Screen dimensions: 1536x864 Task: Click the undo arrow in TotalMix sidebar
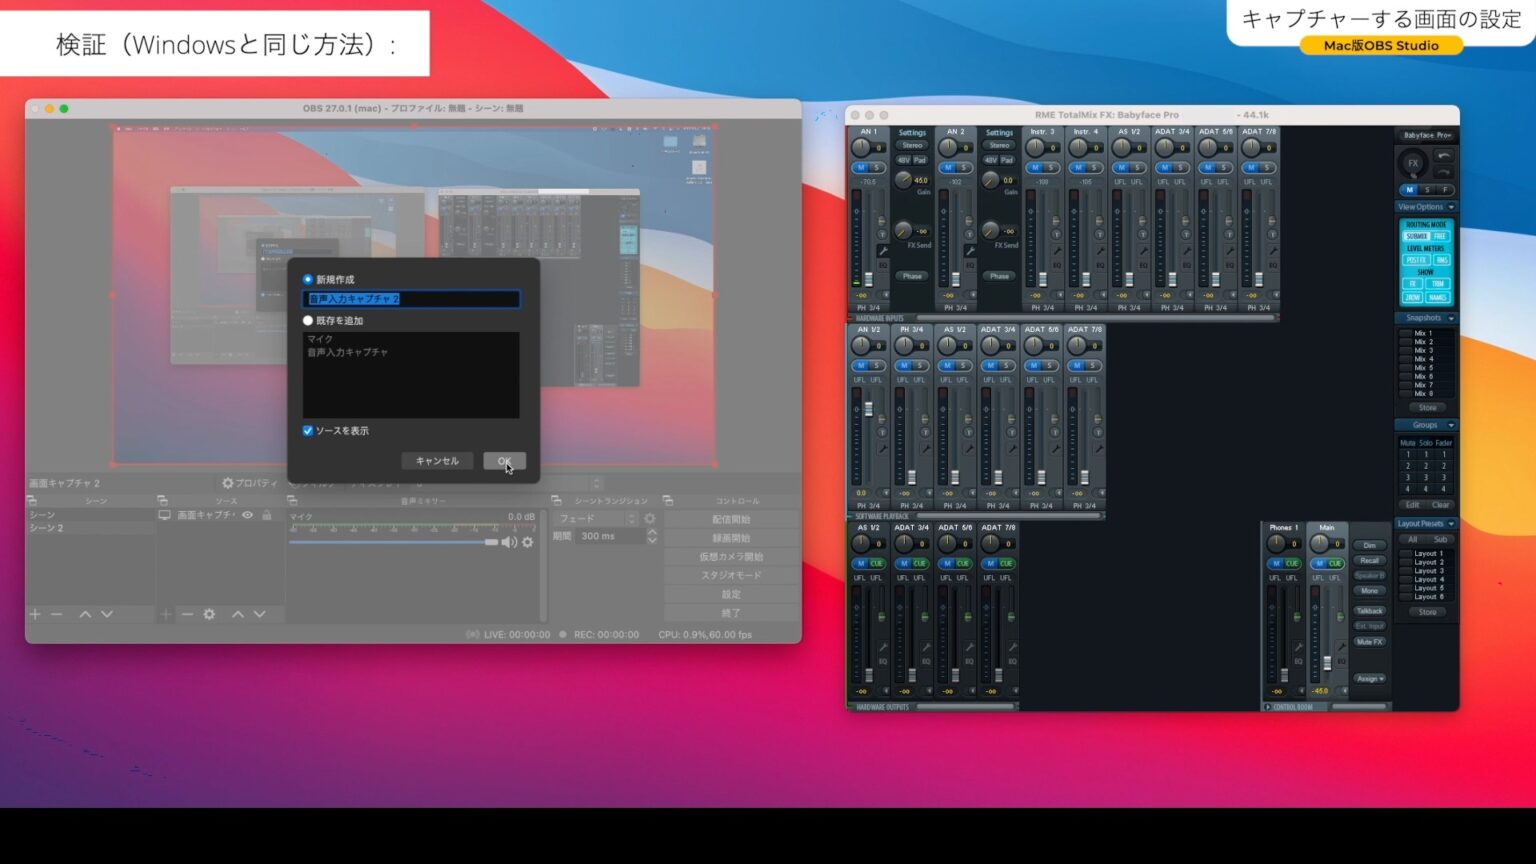(1443, 156)
